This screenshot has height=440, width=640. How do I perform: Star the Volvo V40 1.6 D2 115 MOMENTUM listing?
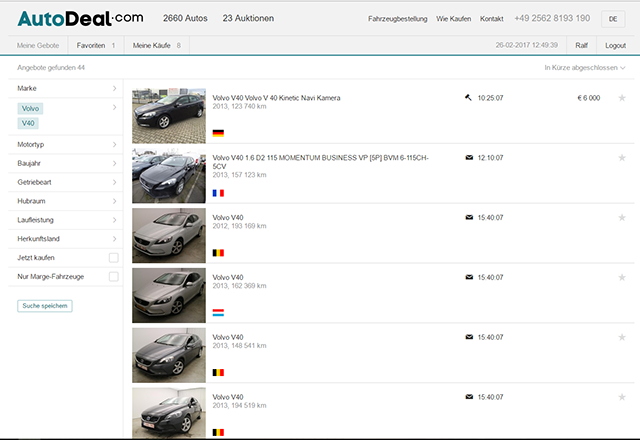[622, 158]
